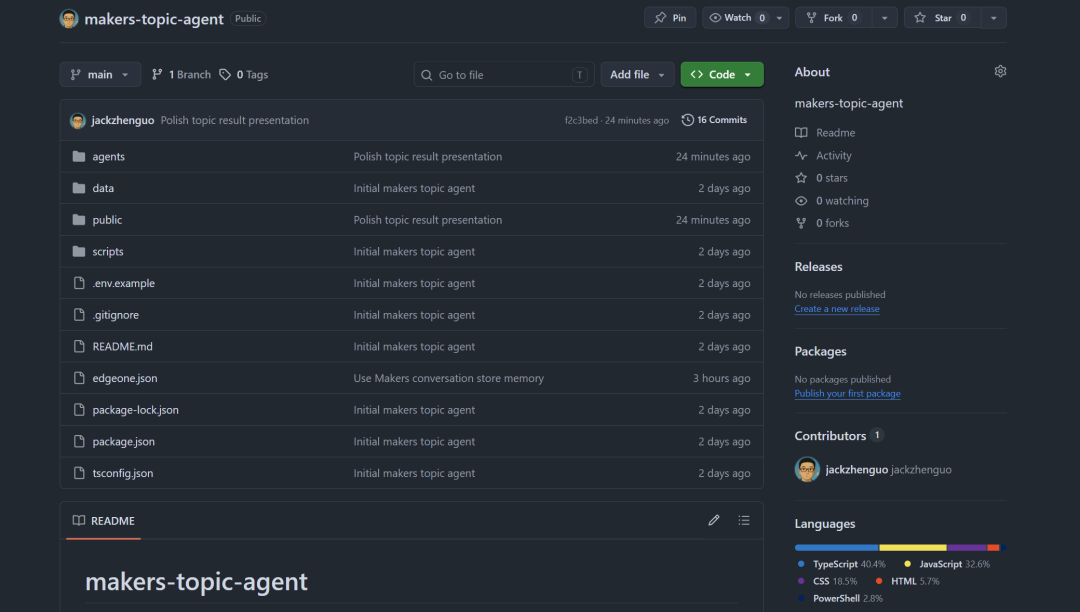Click the blue TypeScript language bar segment
This screenshot has height=612, width=1080.
click(837, 548)
